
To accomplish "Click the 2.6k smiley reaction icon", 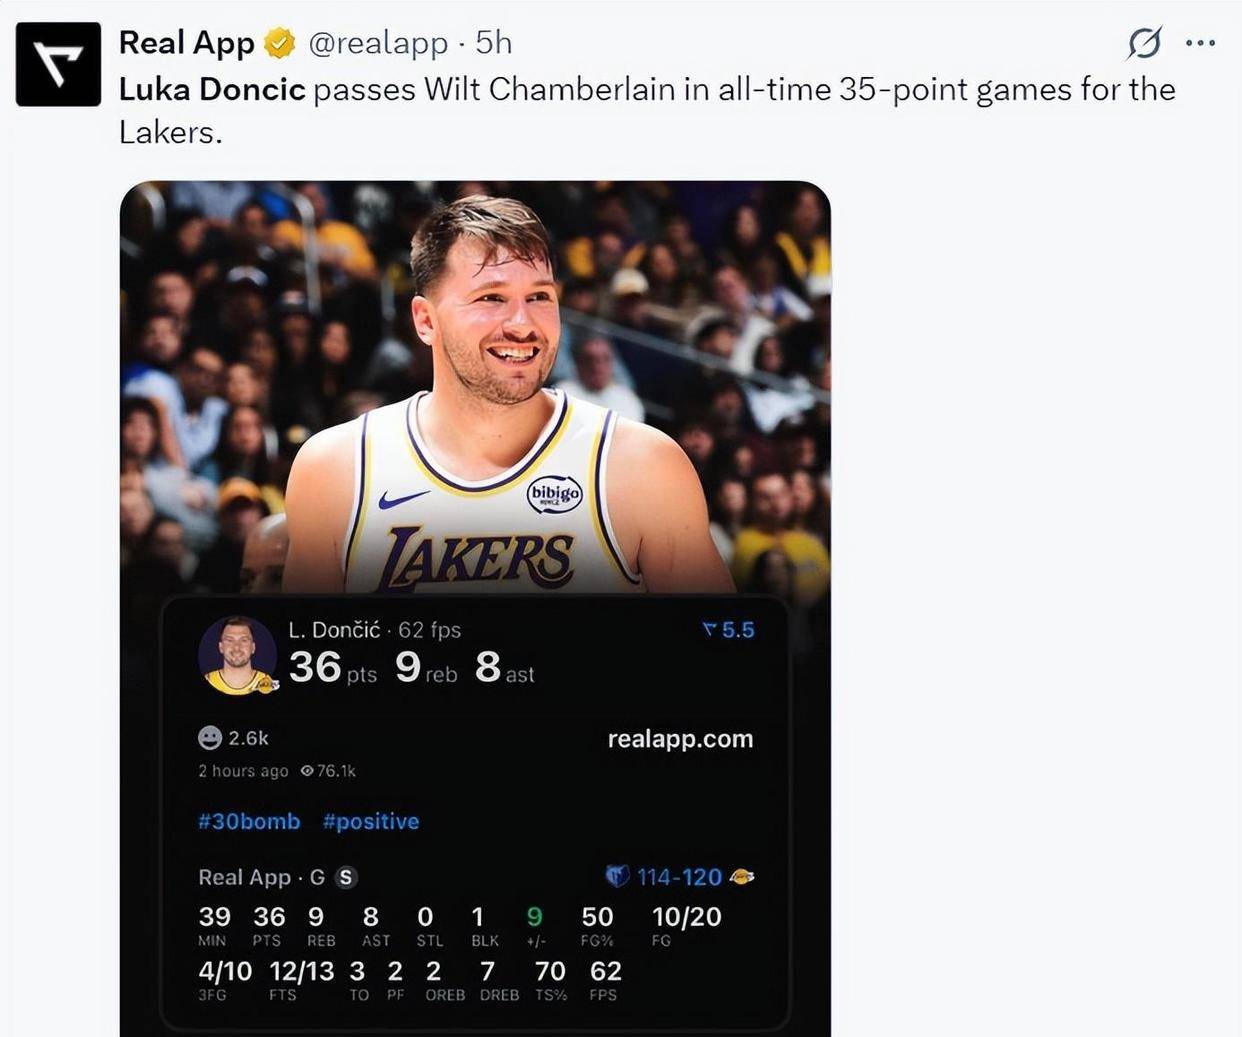I will (210, 738).
